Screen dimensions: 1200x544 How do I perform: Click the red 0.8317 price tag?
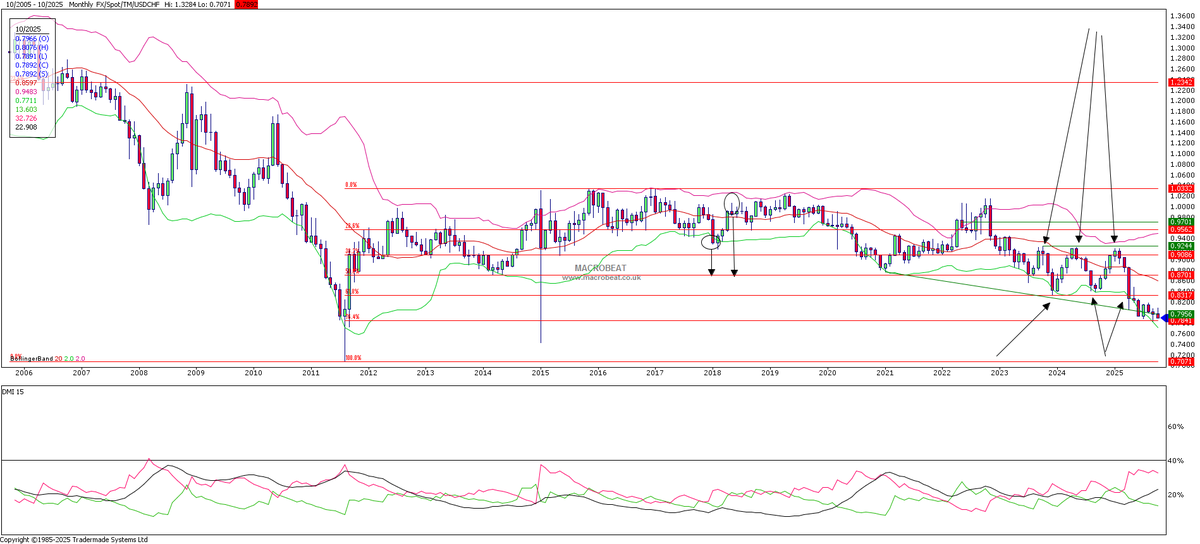pyautogui.click(x=1181, y=295)
